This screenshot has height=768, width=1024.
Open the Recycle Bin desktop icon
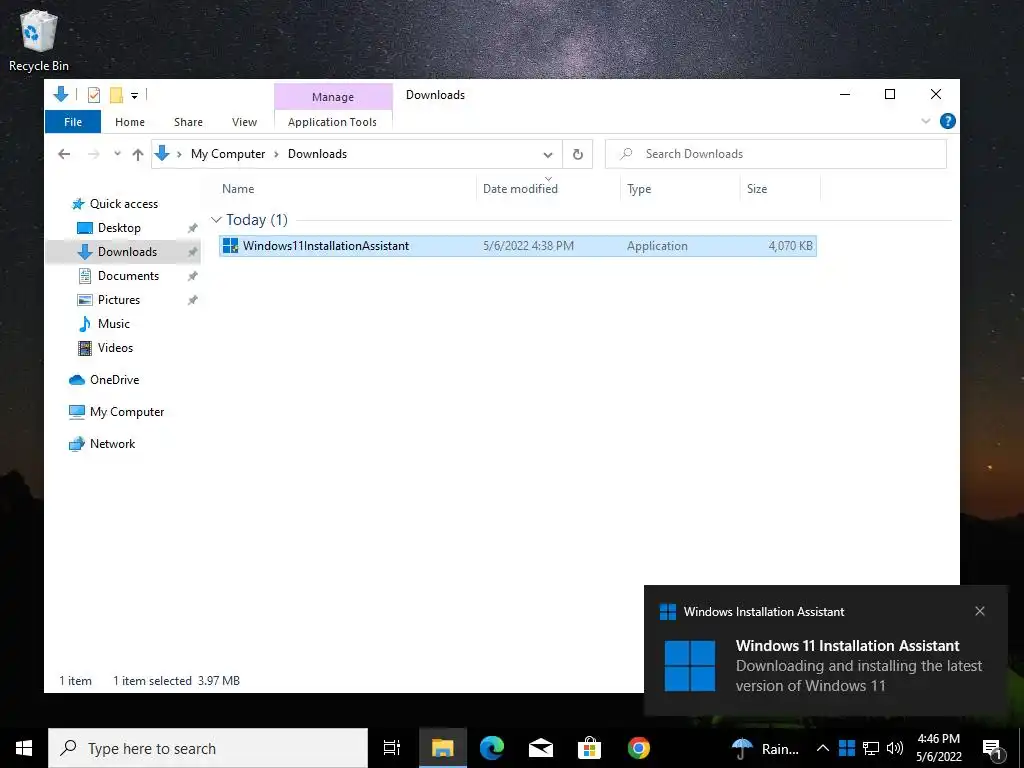tap(39, 40)
